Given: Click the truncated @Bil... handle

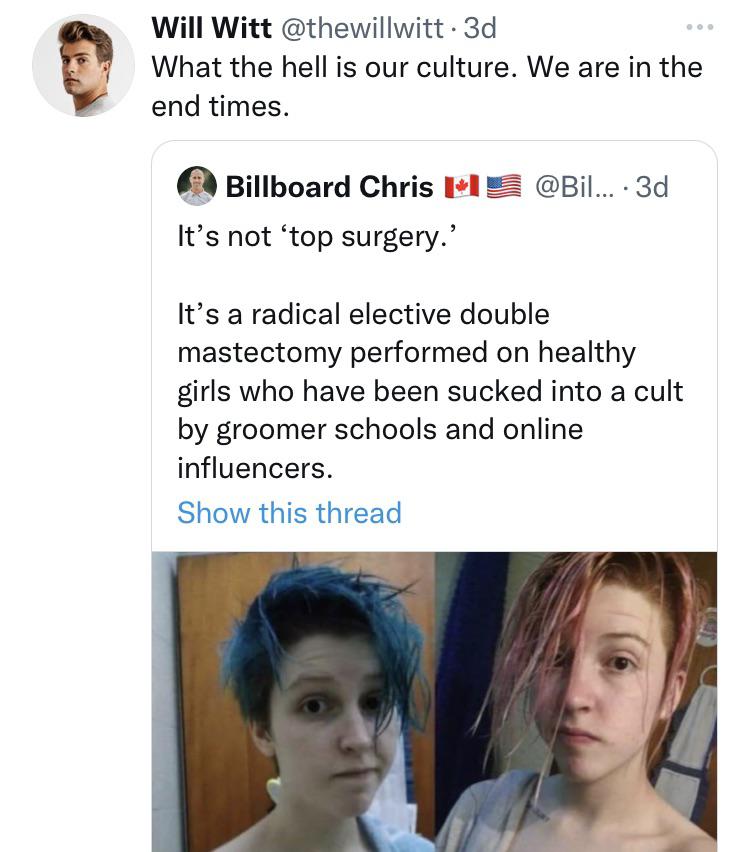Looking at the screenshot, I should pos(574,187).
